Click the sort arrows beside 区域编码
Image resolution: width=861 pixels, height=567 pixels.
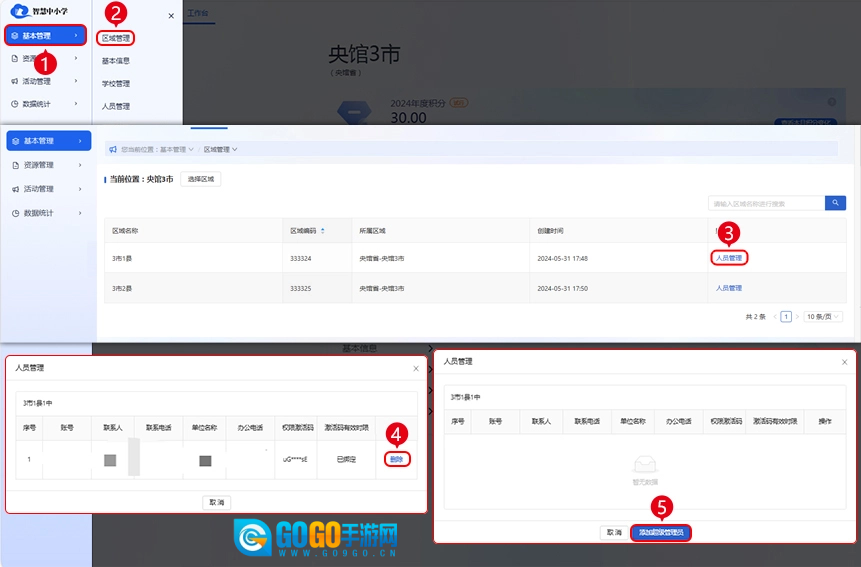pos(322,231)
